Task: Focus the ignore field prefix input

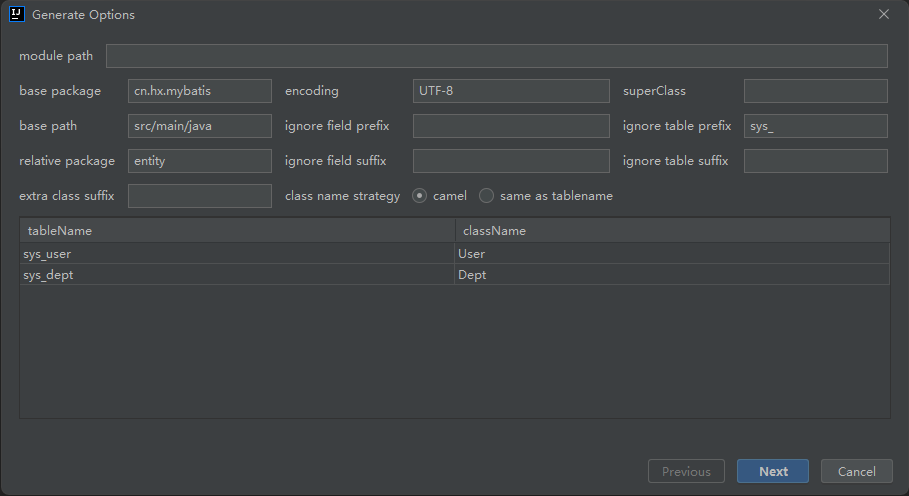Action: pos(511,126)
